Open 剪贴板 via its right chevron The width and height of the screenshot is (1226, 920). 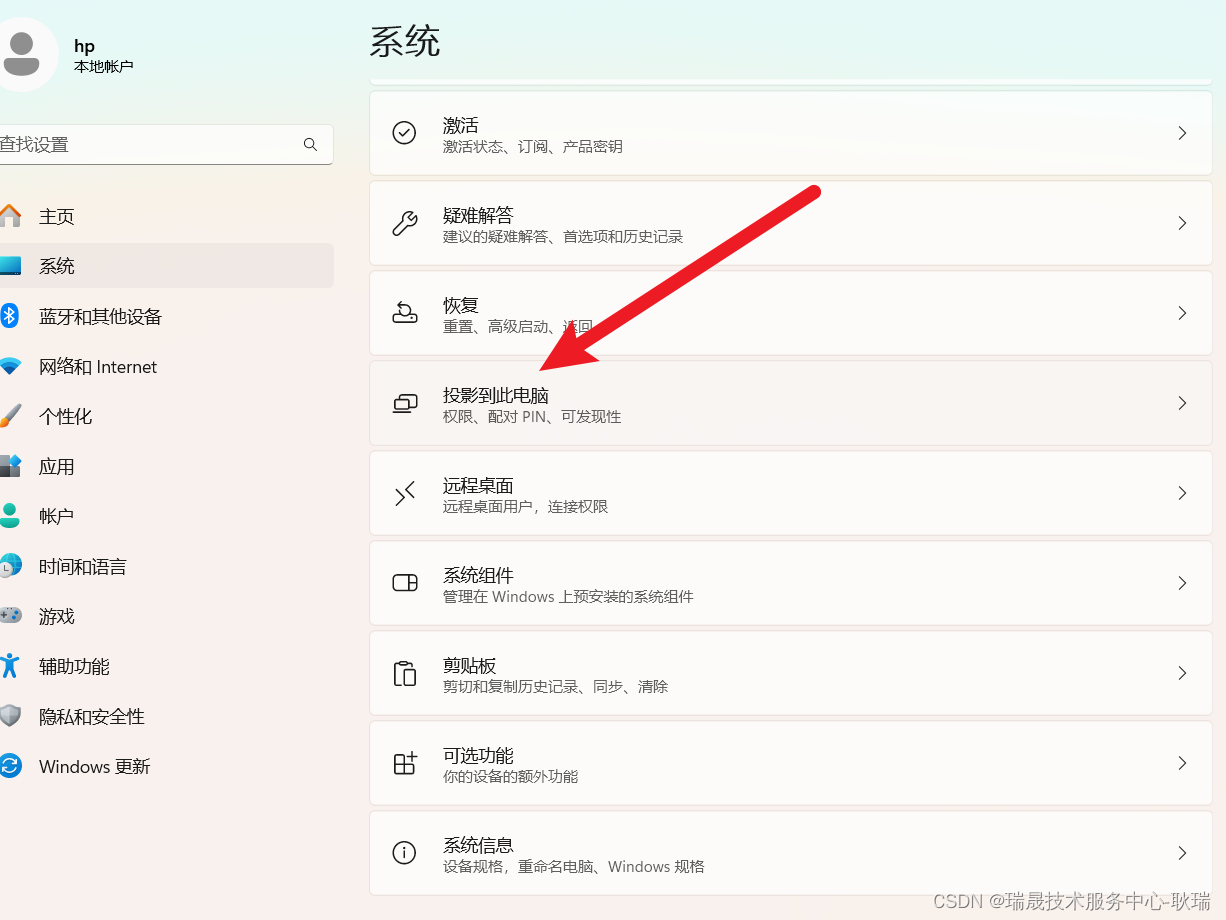click(1182, 673)
